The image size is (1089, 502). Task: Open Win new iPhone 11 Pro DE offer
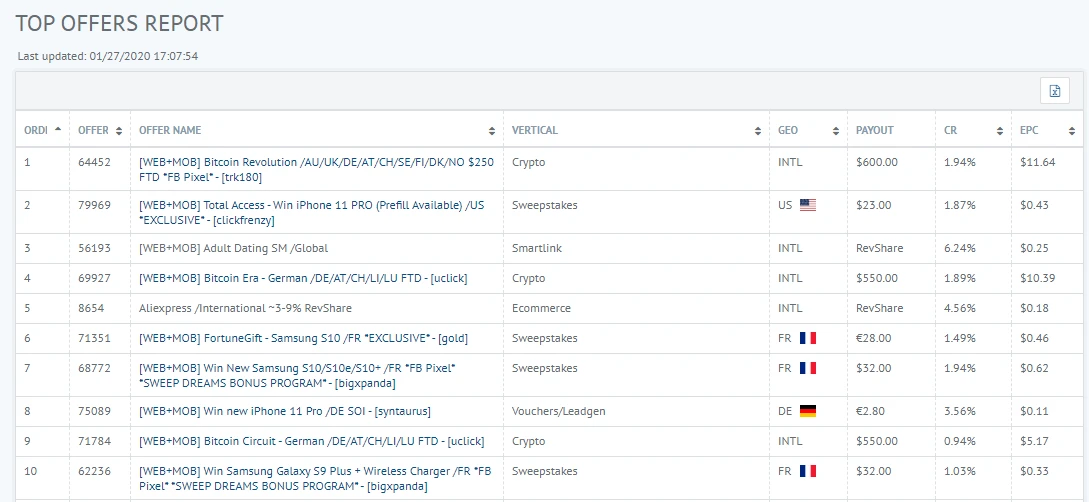pyautogui.click(x=285, y=411)
